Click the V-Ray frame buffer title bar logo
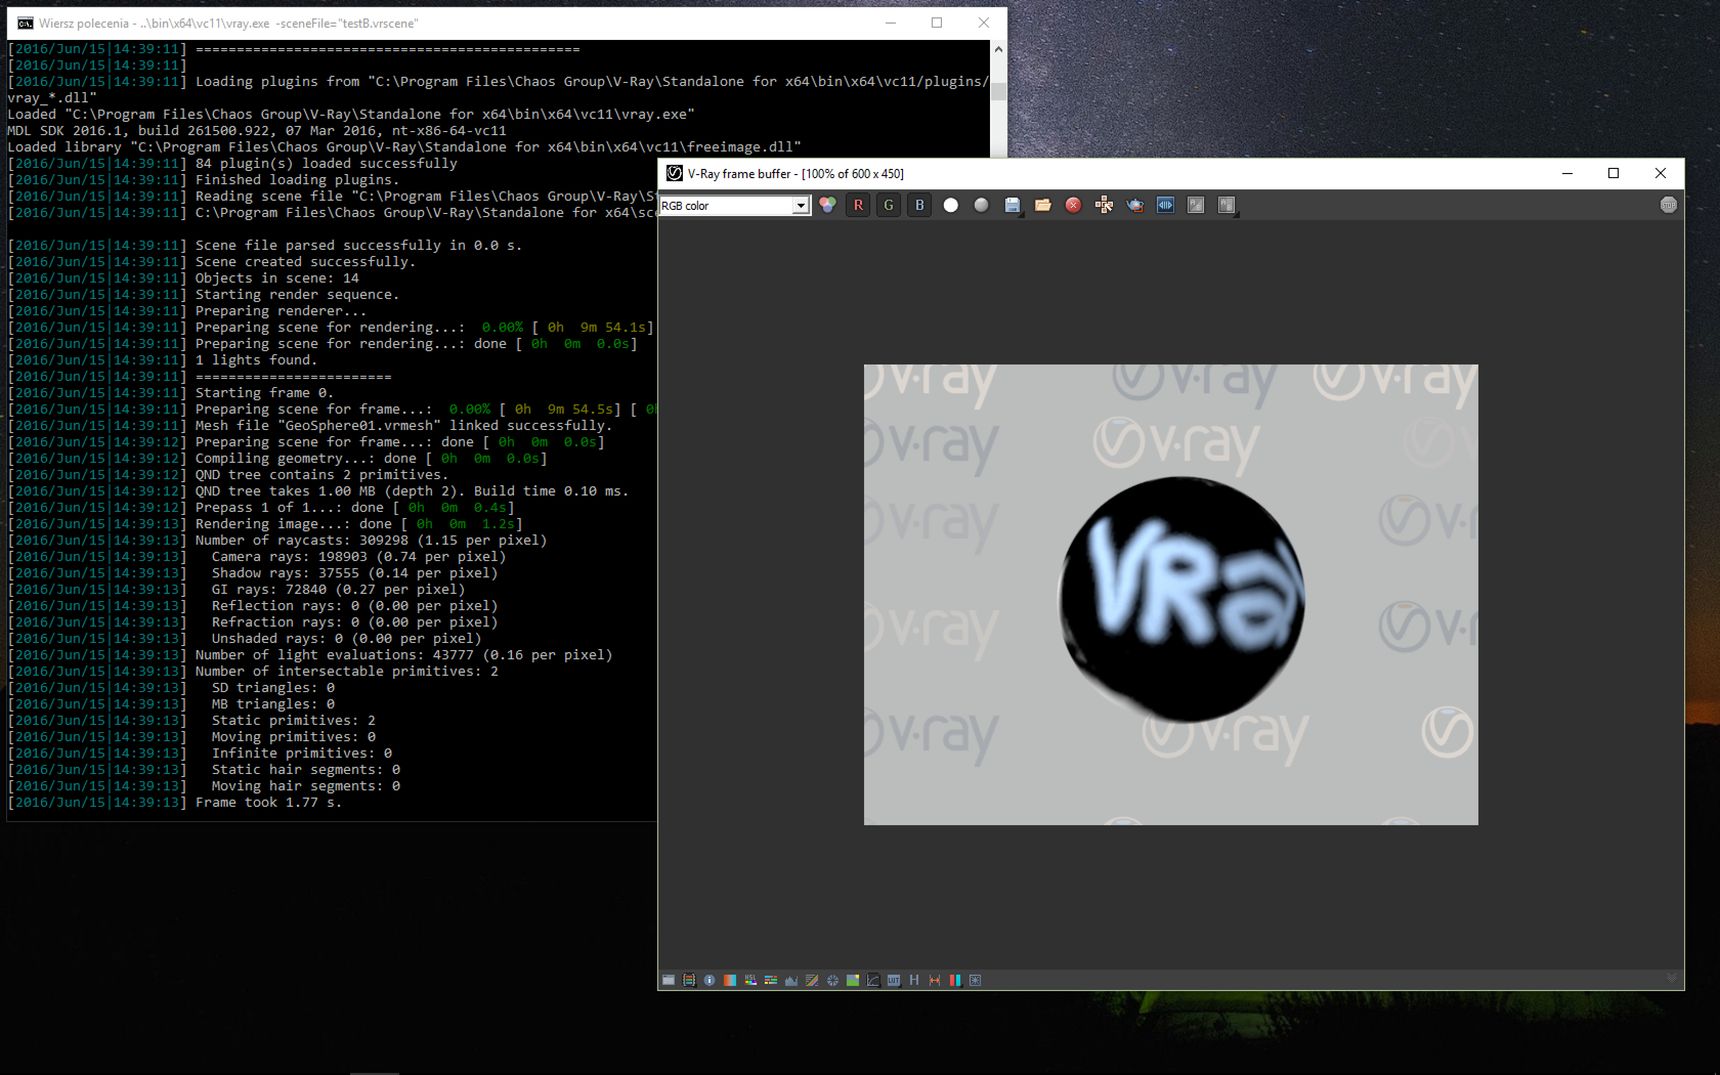 675,173
